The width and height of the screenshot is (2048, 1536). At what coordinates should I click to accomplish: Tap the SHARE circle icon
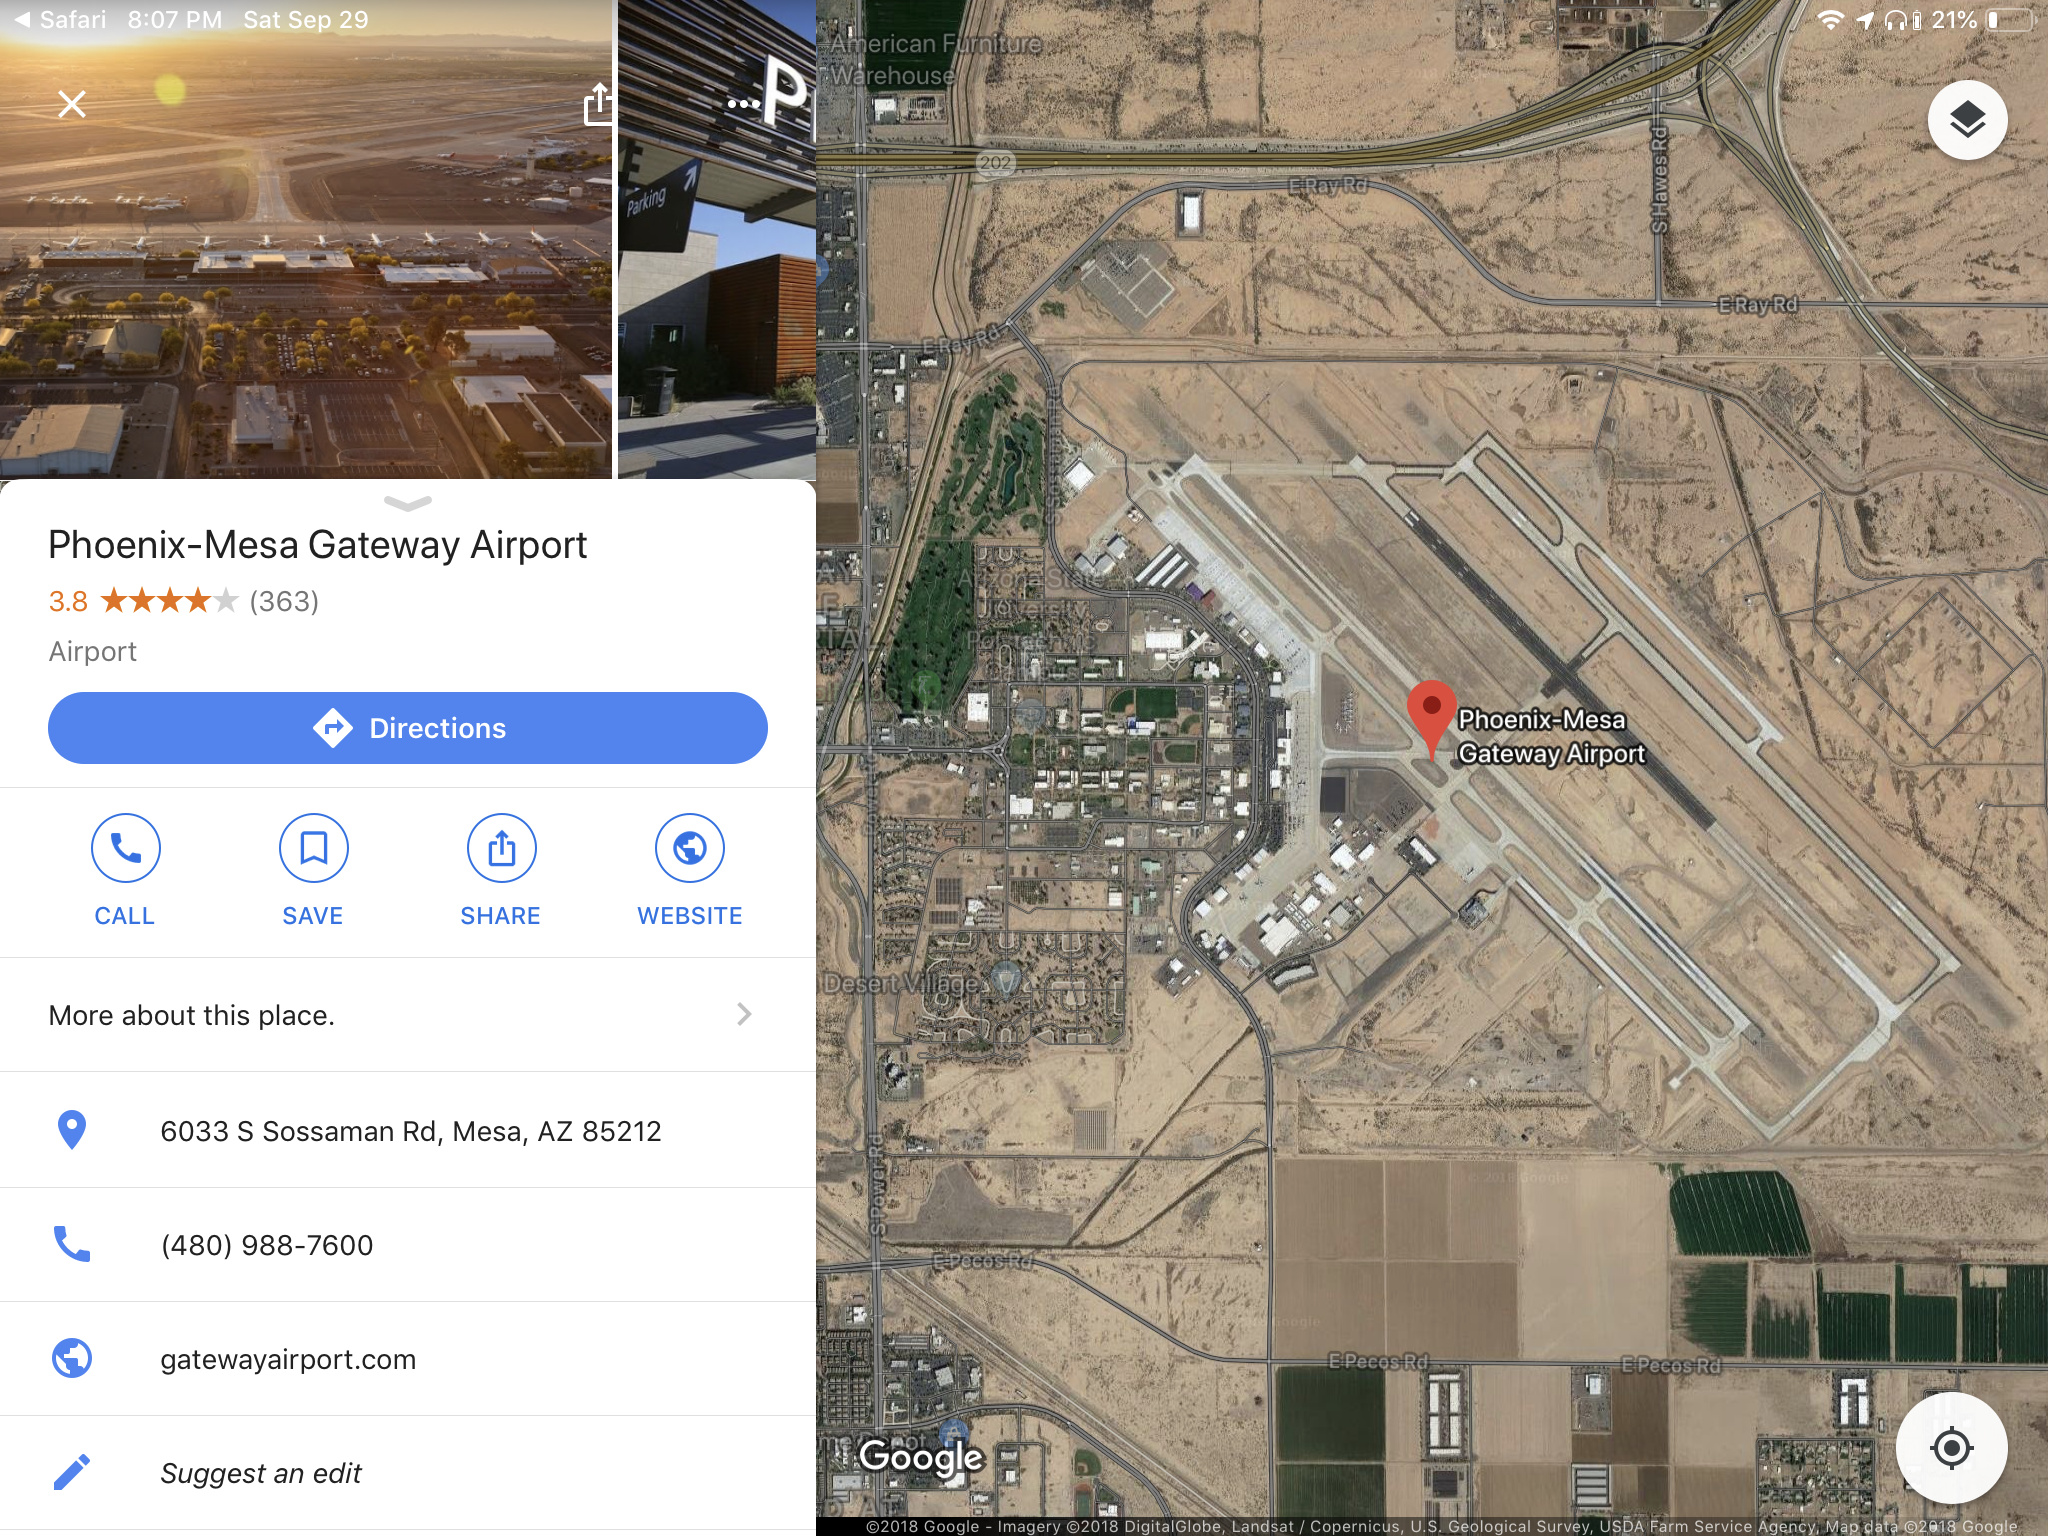click(501, 848)
